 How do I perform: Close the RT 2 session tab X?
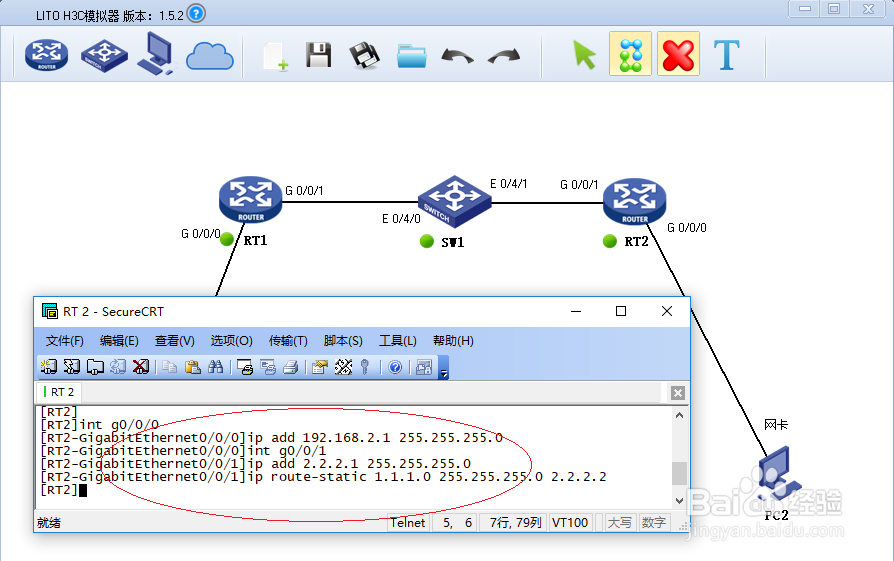(x=677, y=393)
